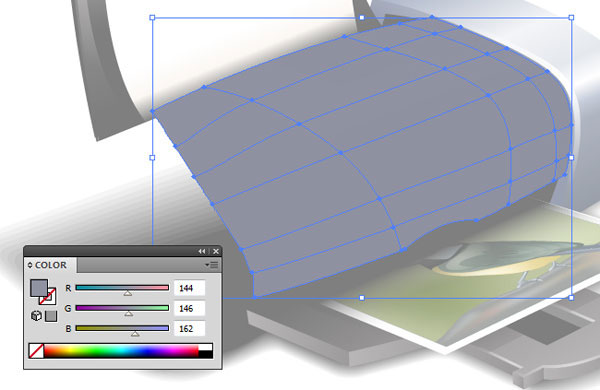Click the R red channel slider

point(122,288)
